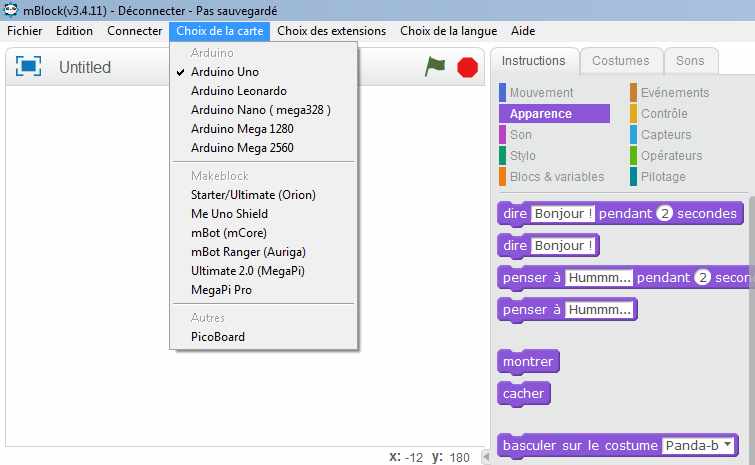Choose PicoBoard from Autres section

263,337
